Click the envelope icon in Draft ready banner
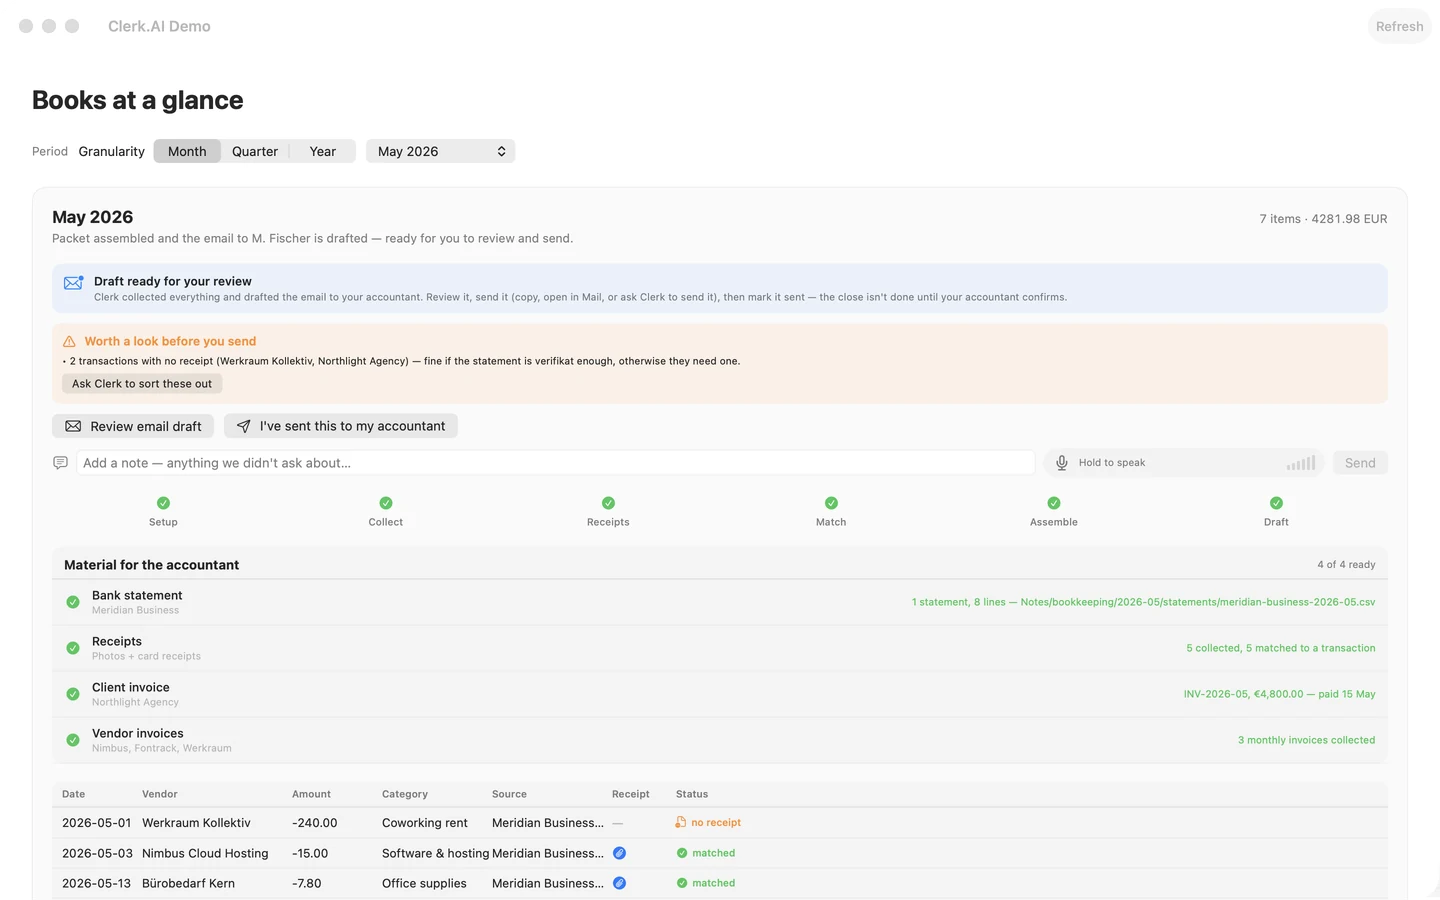 click(x=73, y=283)
